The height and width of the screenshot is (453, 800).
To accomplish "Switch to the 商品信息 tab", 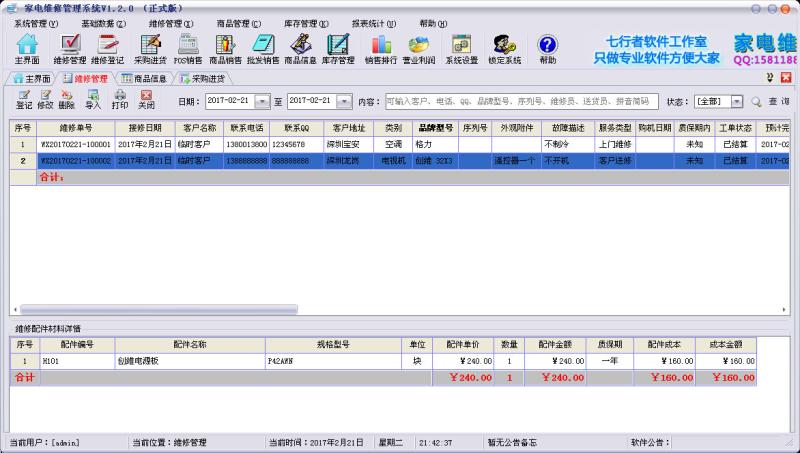I will [x=144, y=79].
